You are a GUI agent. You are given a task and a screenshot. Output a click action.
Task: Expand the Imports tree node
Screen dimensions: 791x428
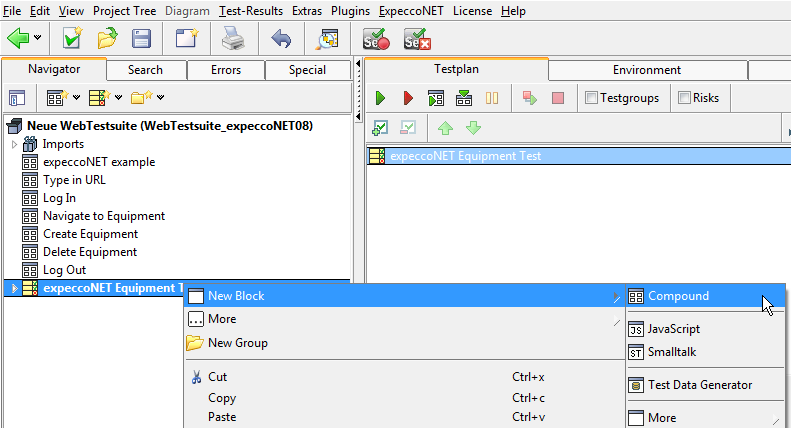point(14,144)
